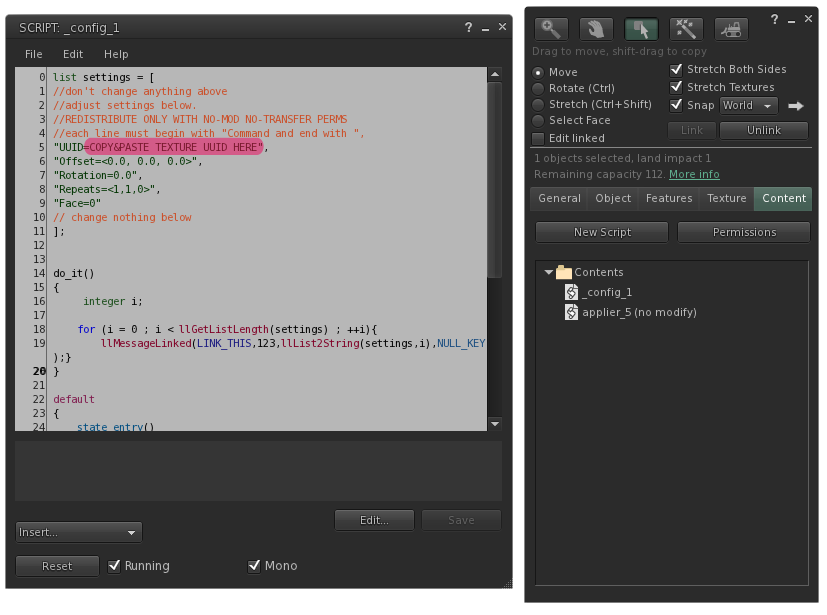Select the Move hand tool
This screenshot has height=615, width=827.
click(x=596, y=30)
